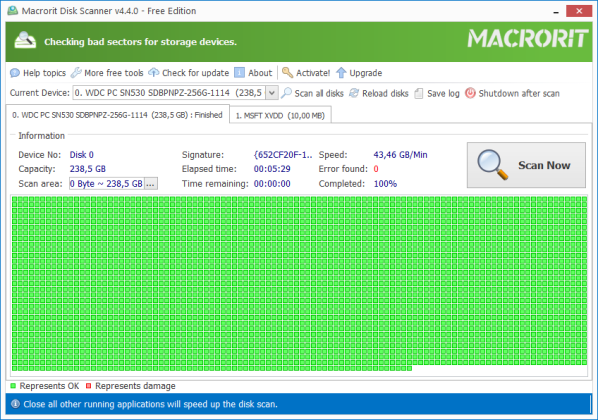Minimize the Macrorit Disk Scanner window
The image size is (598, 420).
click(x=556, y=11)
